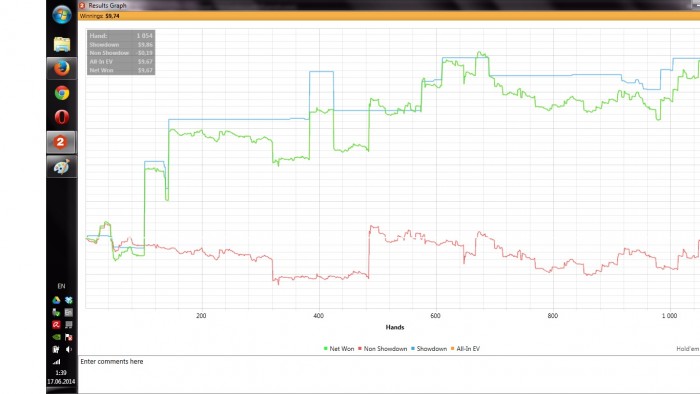This screenshot has width=700, height=394.
Task: Click the Winnings: $9,74 orange header
Action: point(389,16)
